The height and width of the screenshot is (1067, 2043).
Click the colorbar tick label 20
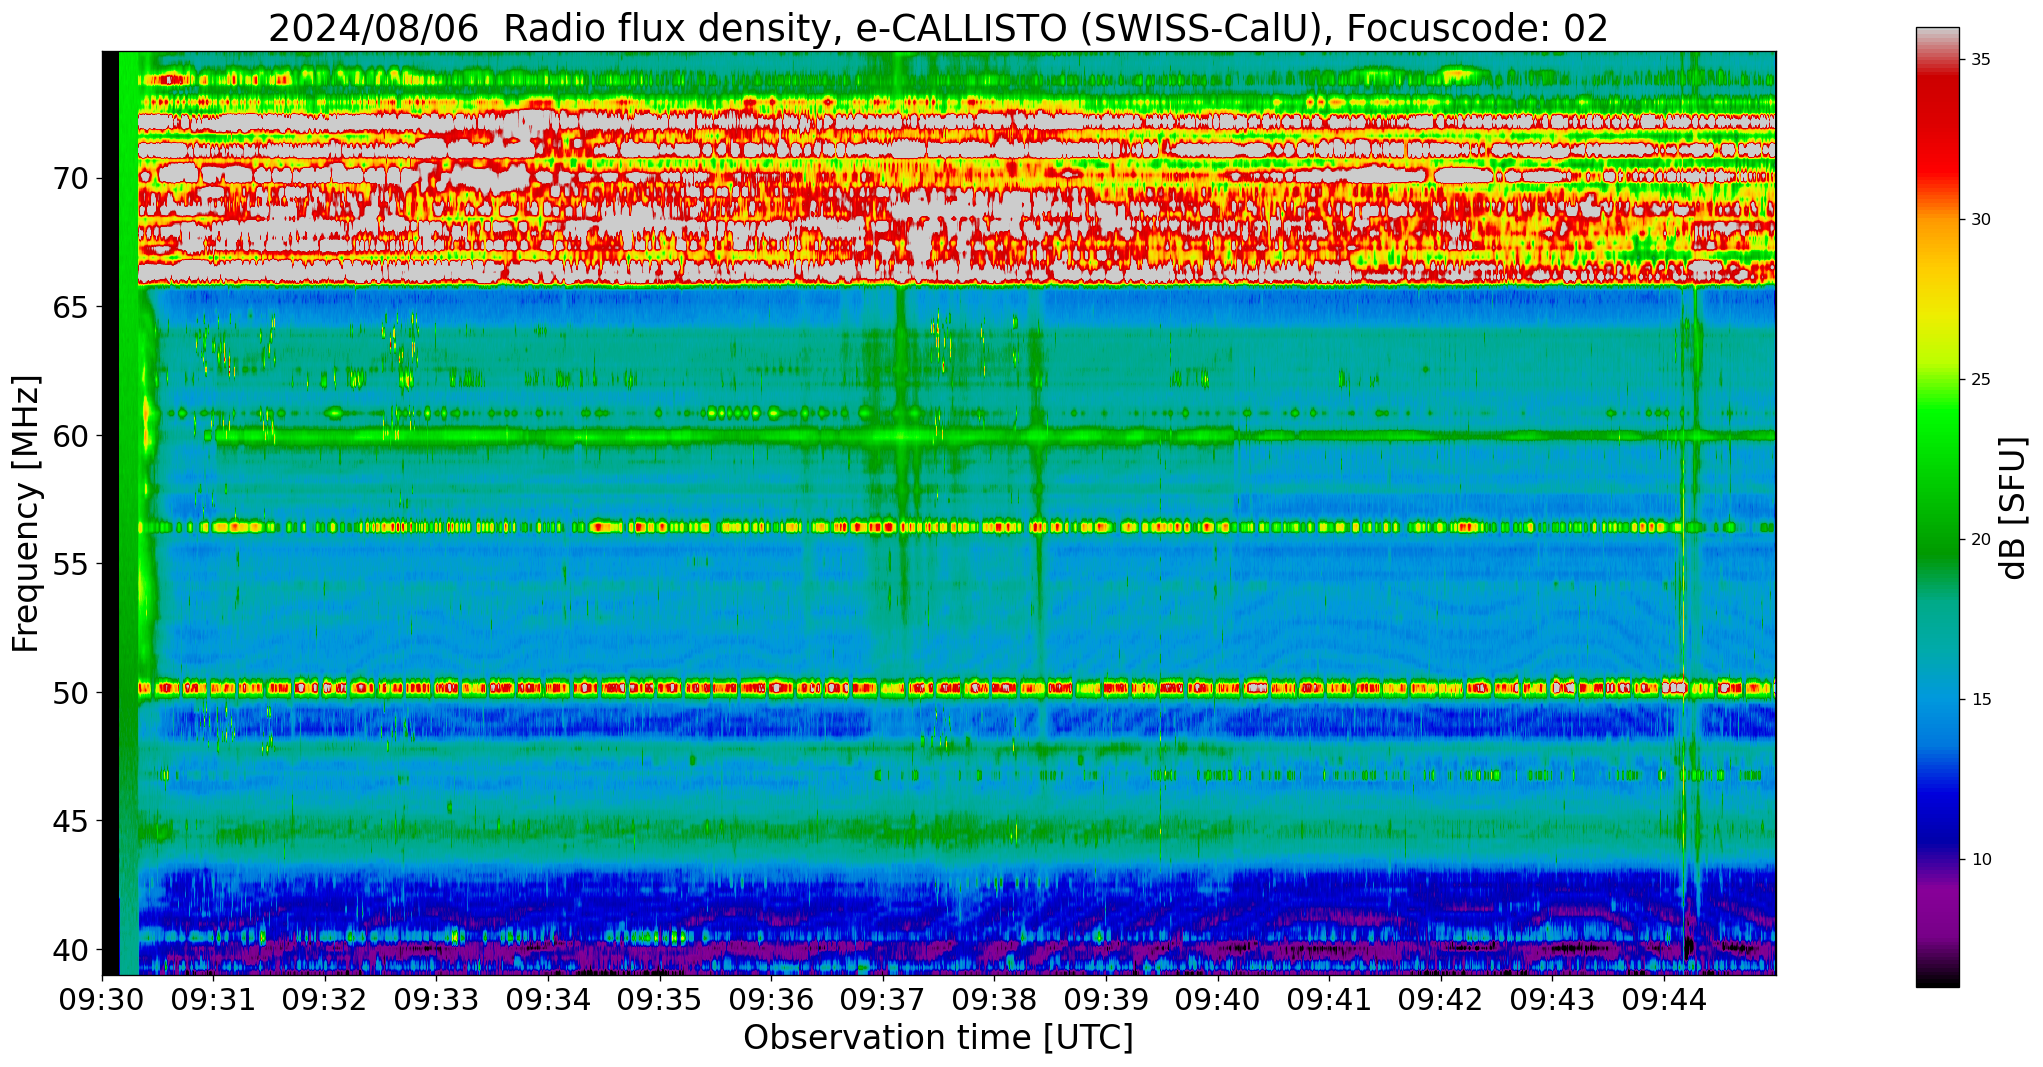[1980, 539]
